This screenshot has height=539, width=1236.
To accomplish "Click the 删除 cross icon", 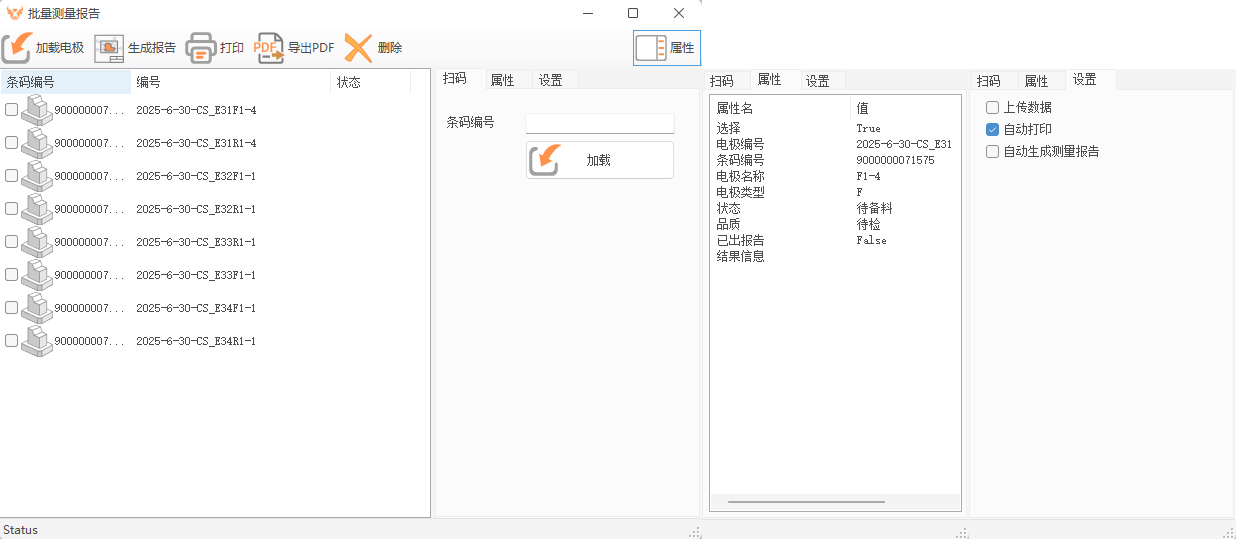I will (358, 48).
